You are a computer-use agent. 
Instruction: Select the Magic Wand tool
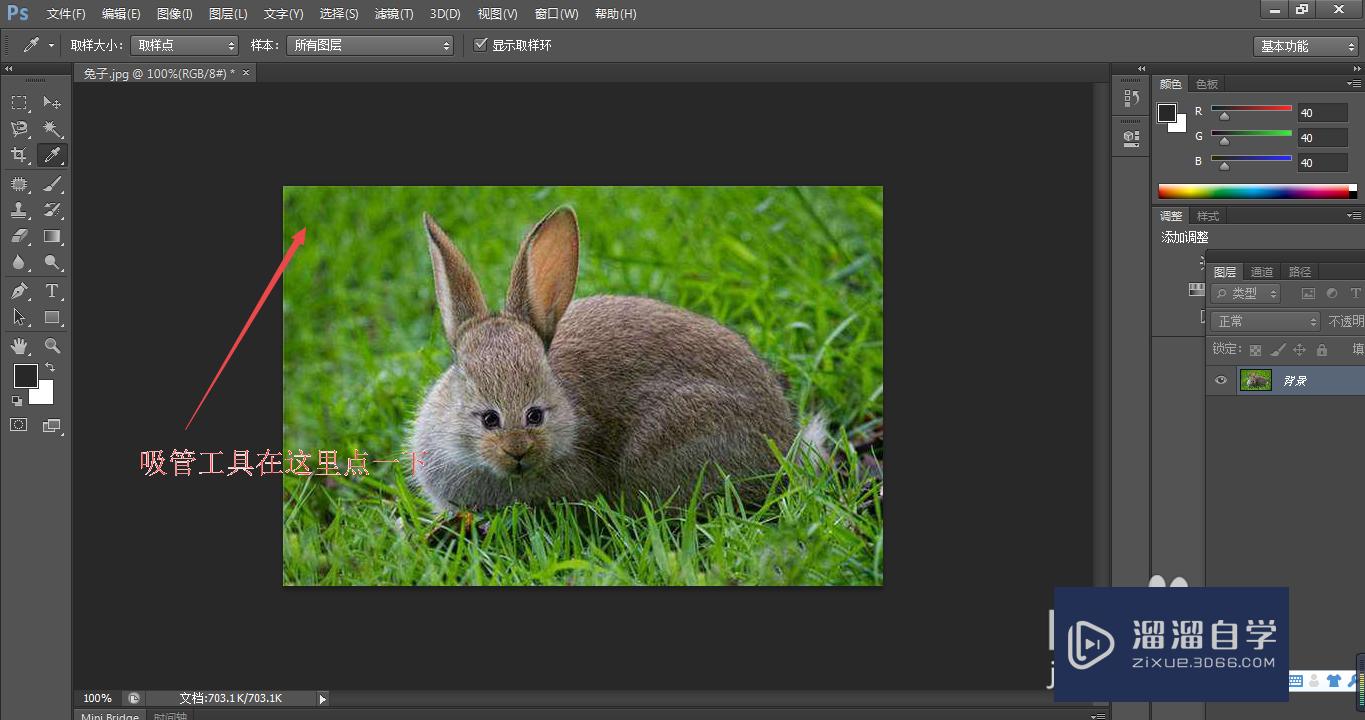click(x=52, y=129)
